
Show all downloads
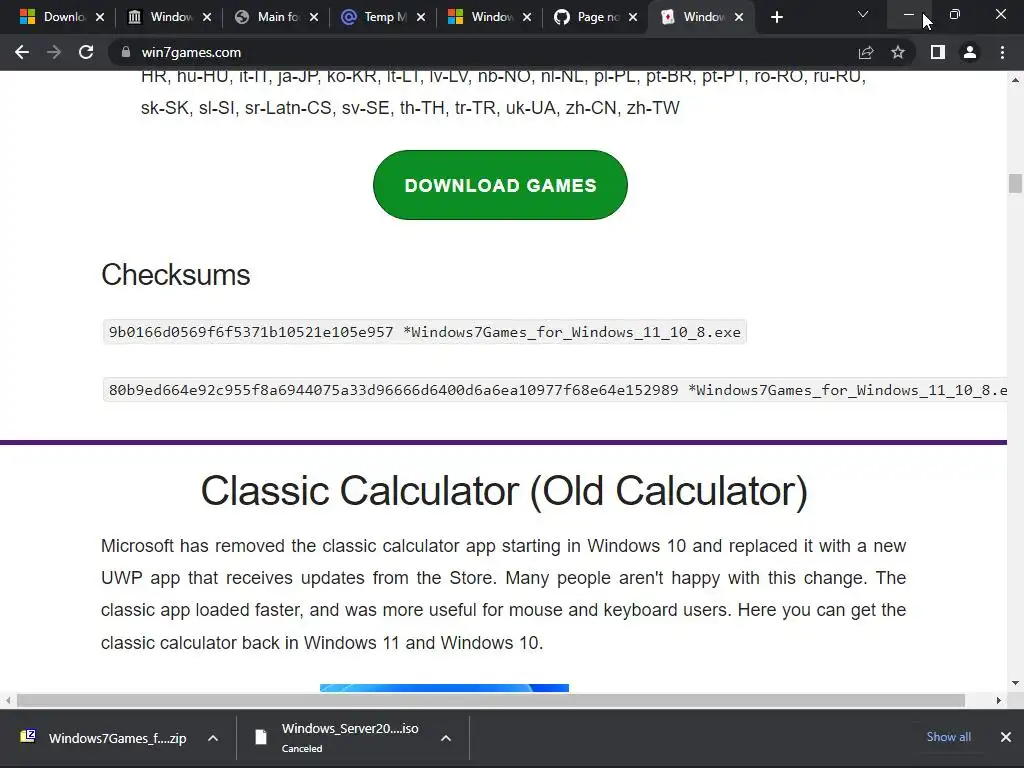(x=948, y=737)
